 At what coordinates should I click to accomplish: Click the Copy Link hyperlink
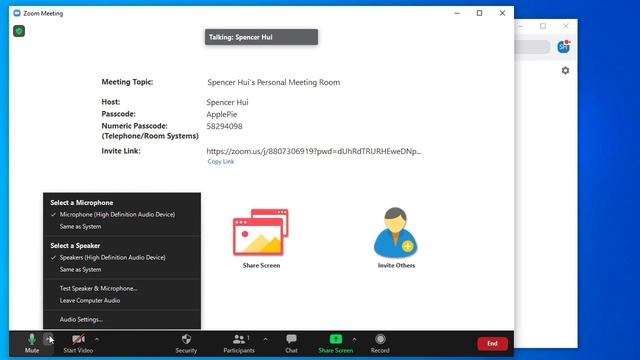coord(220,162)
